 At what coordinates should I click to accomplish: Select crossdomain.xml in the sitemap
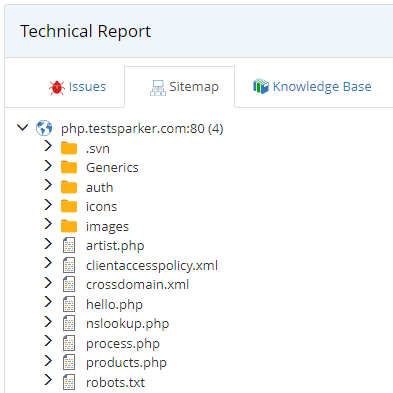point(137,285)
